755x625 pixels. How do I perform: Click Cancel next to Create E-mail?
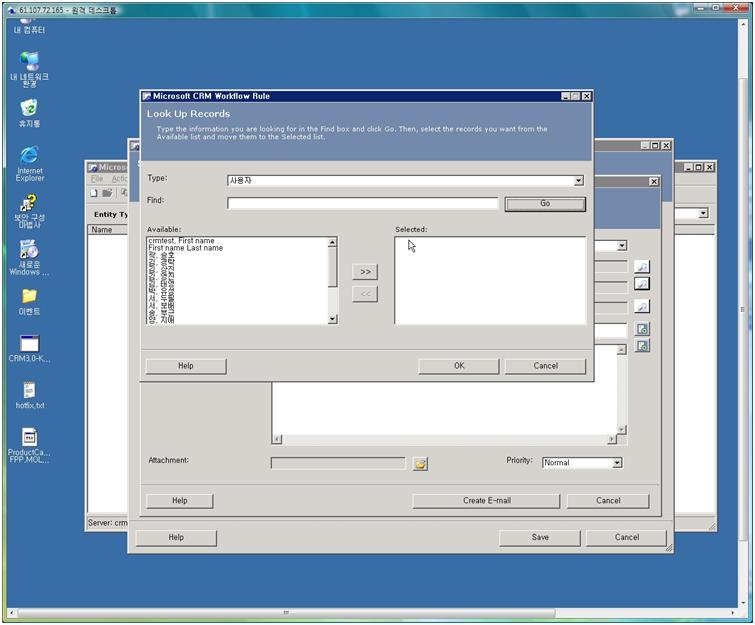point(608,501)
